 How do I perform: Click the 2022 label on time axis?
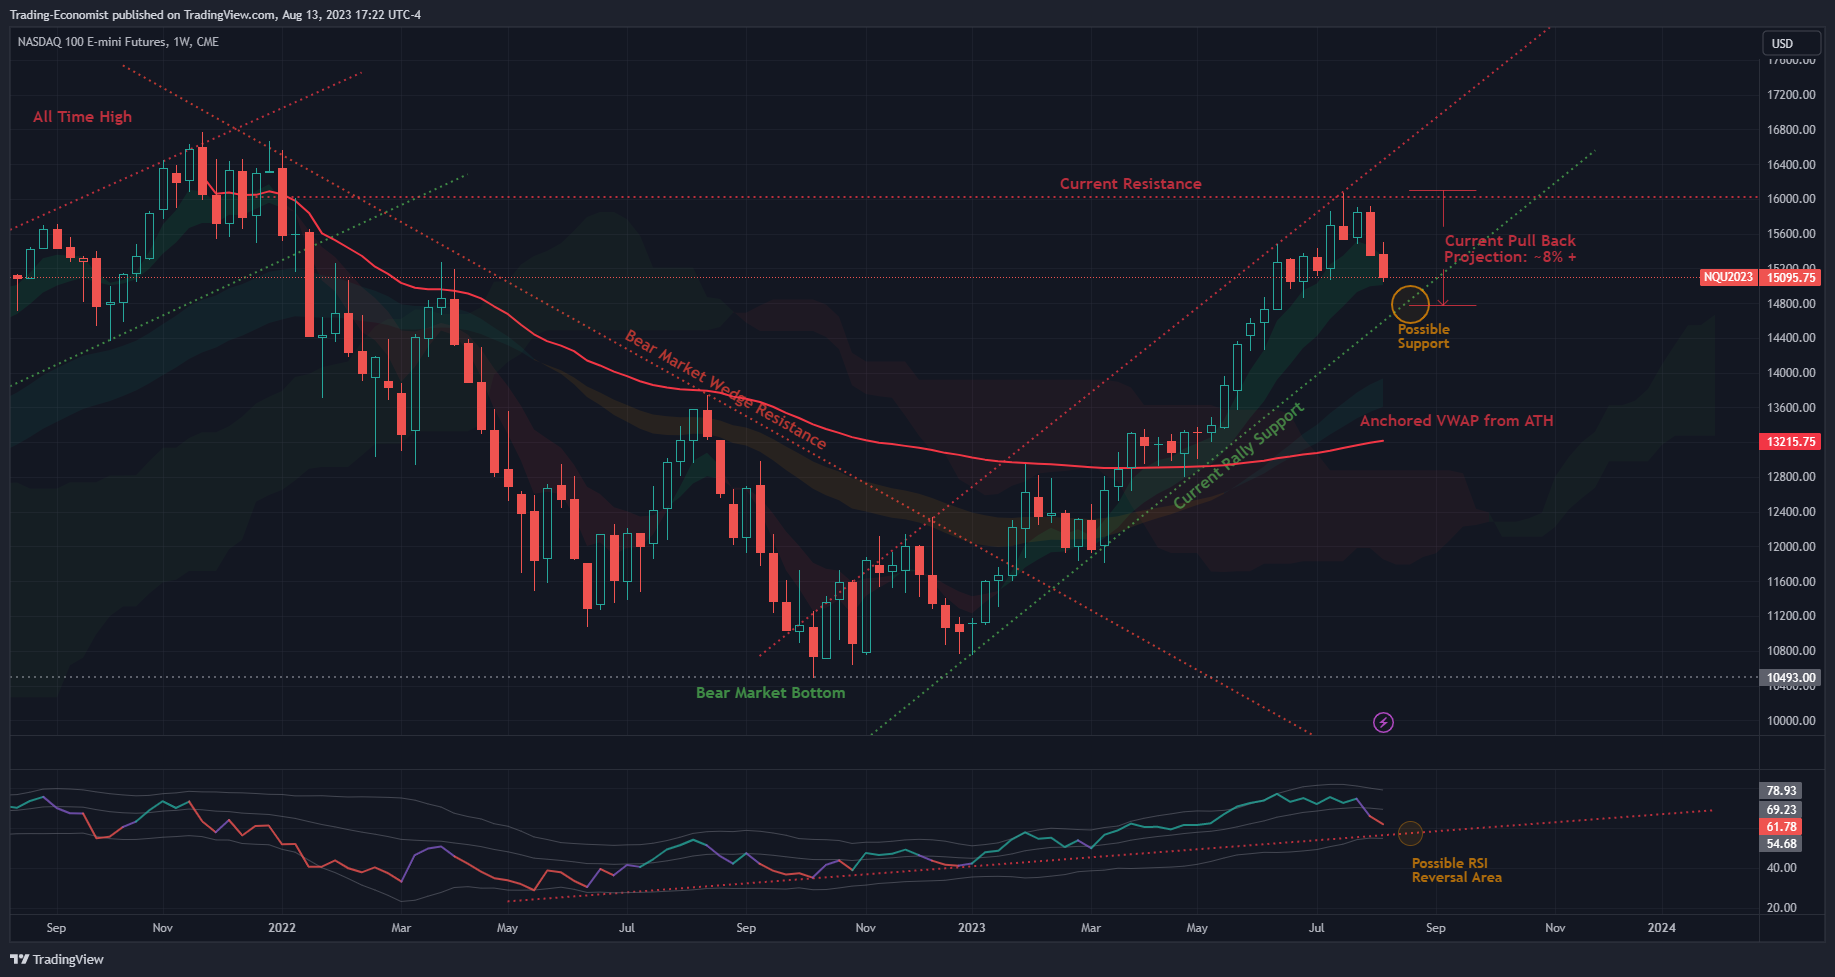(282, 927)
